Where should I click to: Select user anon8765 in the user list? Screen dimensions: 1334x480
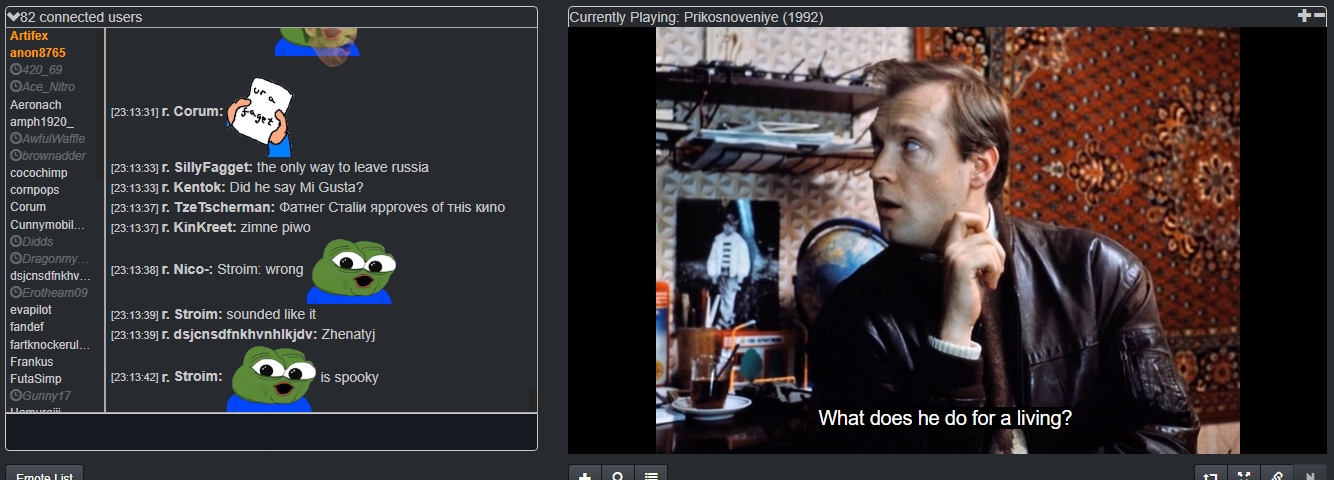37,53
